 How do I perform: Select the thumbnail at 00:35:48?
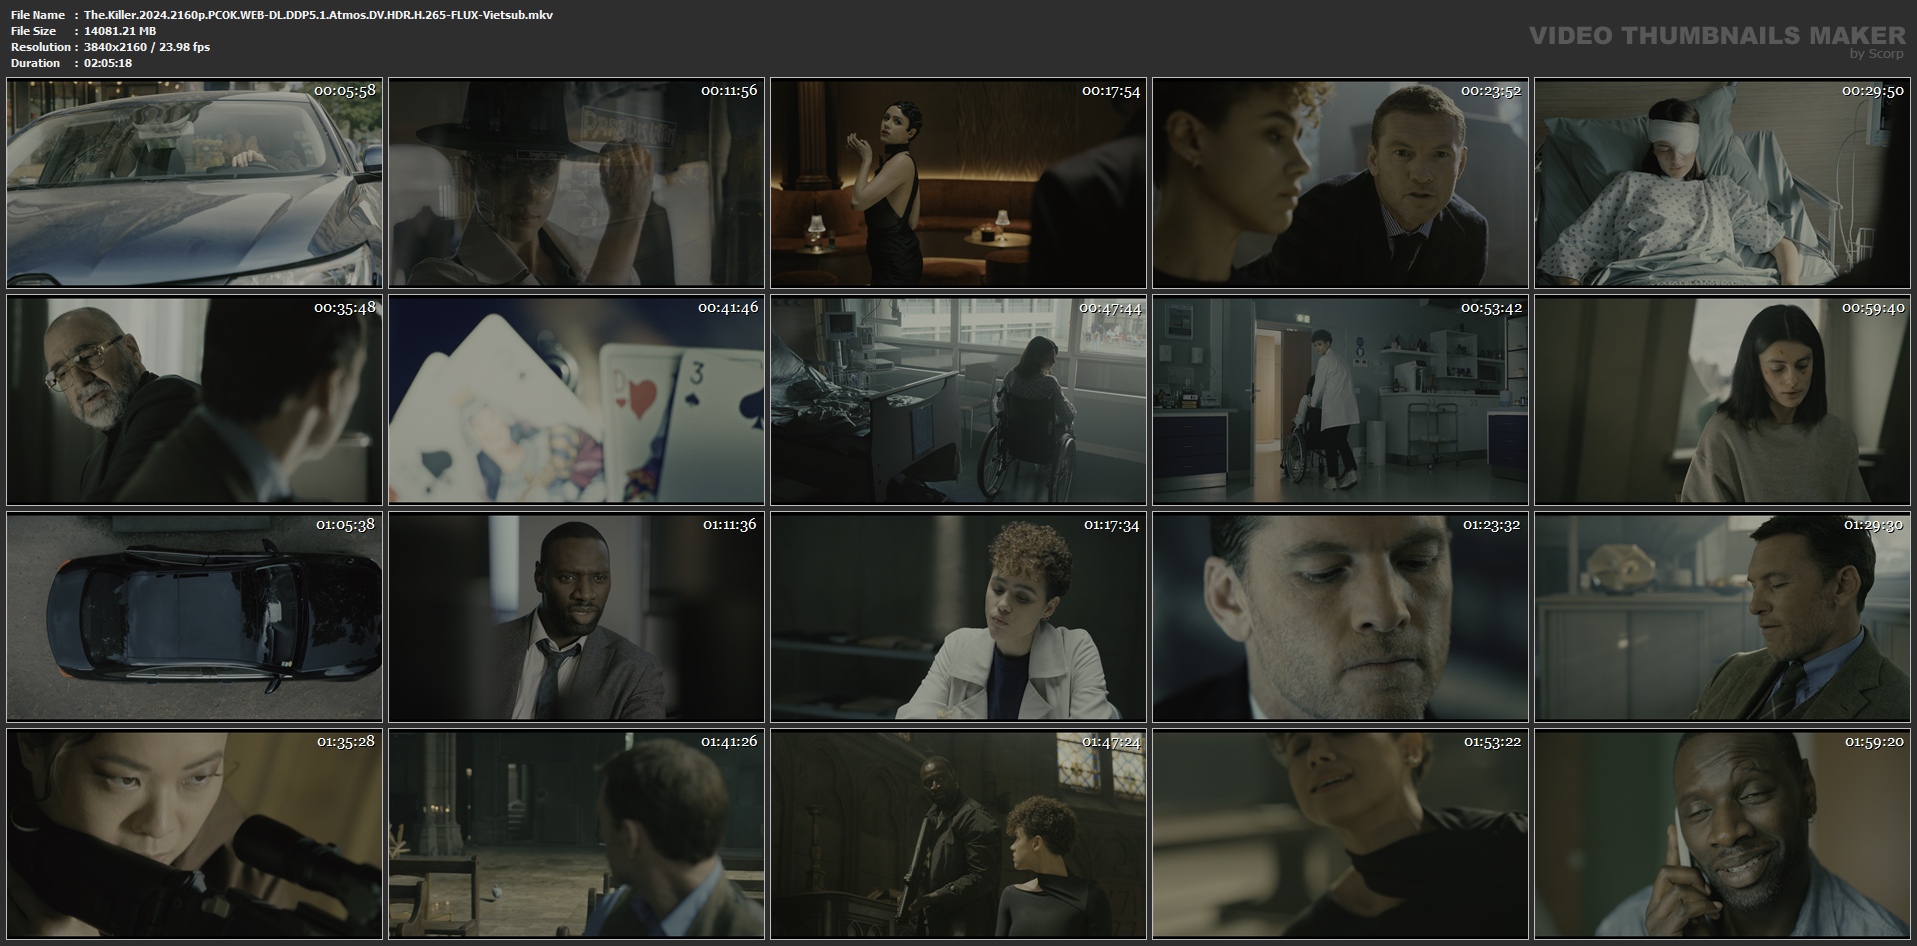pos(194,400)
